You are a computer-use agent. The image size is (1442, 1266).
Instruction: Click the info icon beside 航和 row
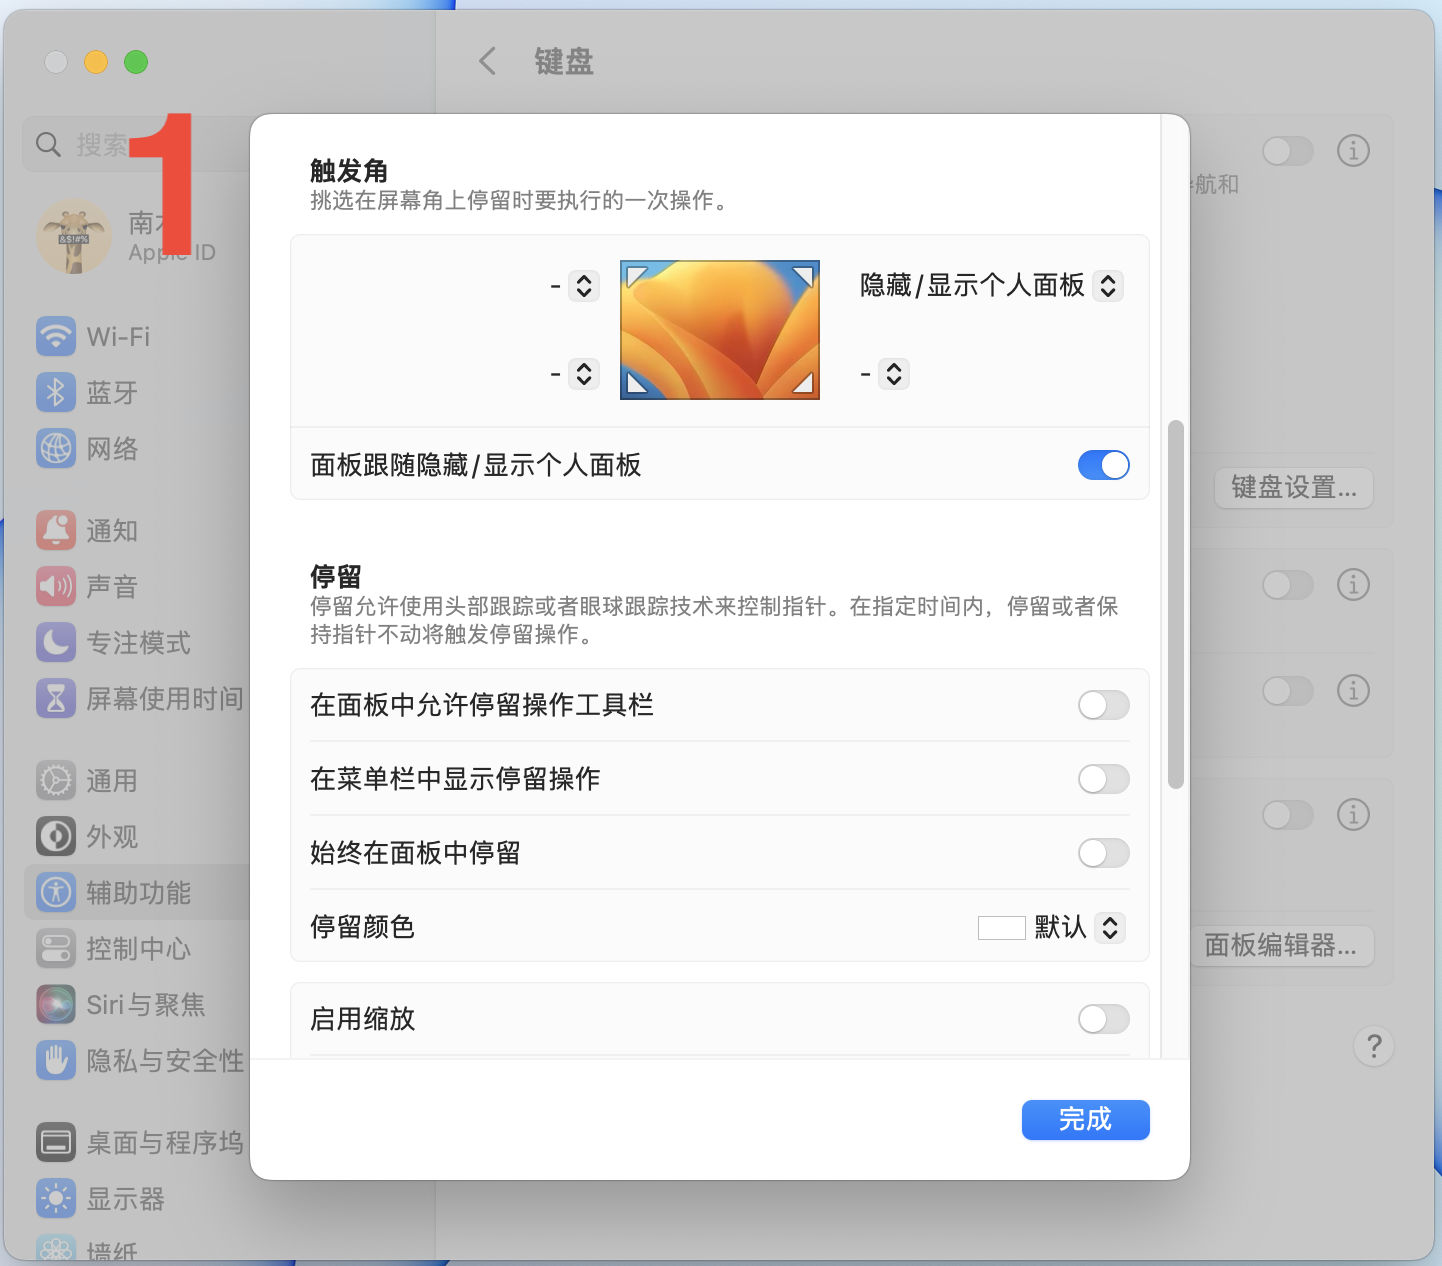point(1353,151)
